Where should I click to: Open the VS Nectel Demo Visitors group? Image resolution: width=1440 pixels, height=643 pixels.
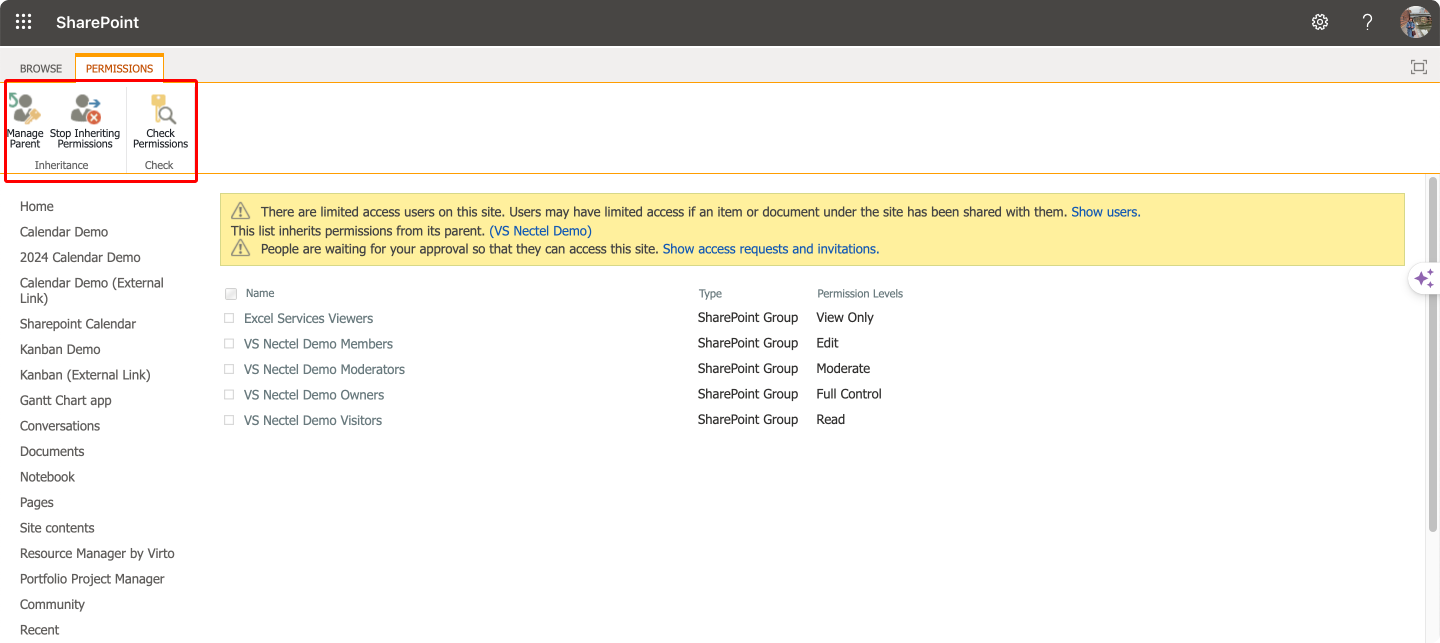tap(313, 420)
